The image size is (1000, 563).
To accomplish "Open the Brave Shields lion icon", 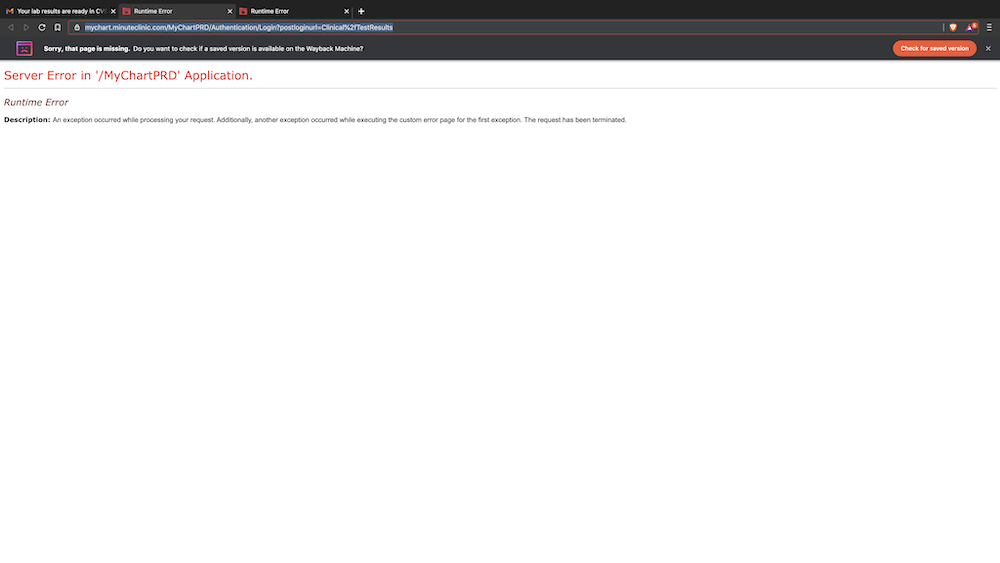I will coord(953,27).
